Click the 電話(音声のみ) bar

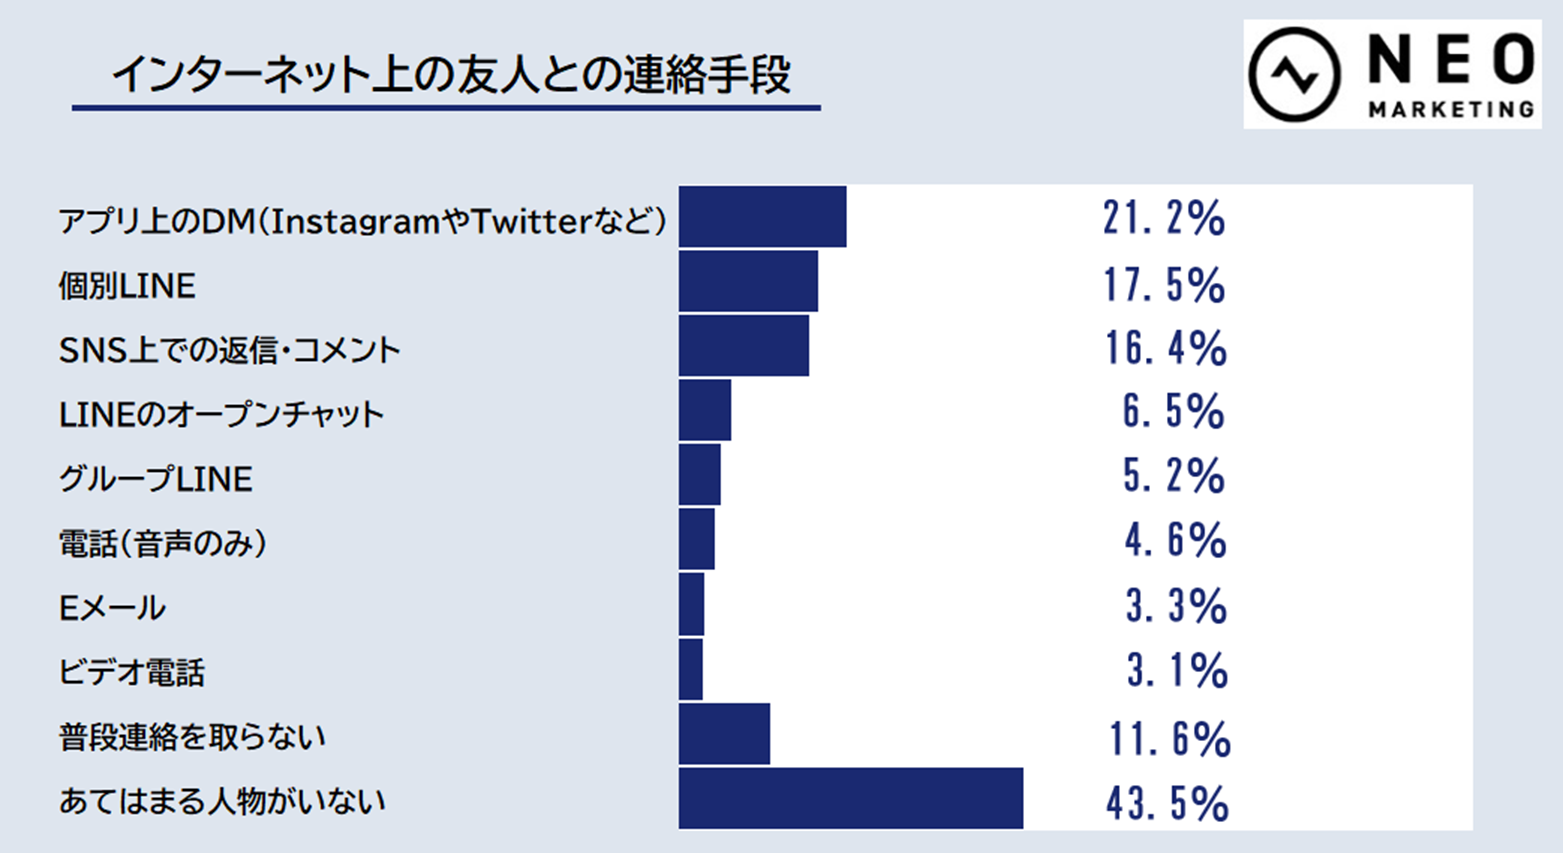pyautogui.click(x=697, y=539)
